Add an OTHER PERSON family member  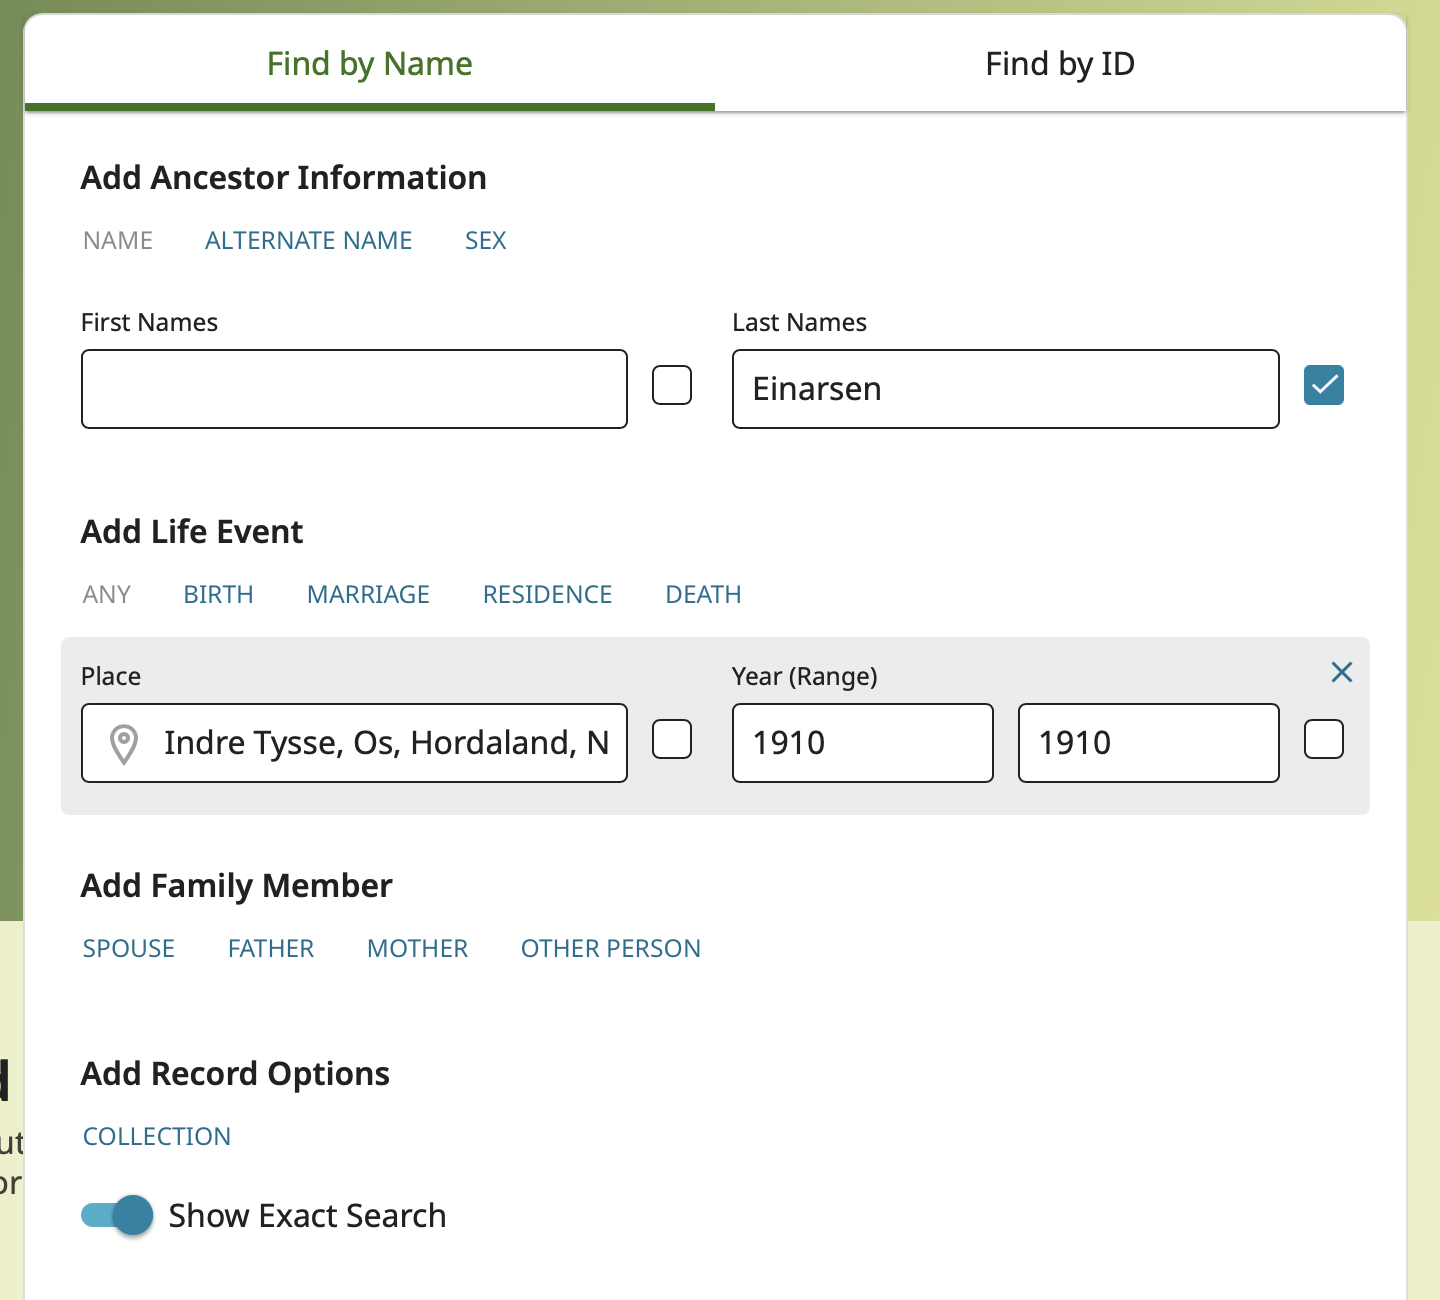pos(611,948)
